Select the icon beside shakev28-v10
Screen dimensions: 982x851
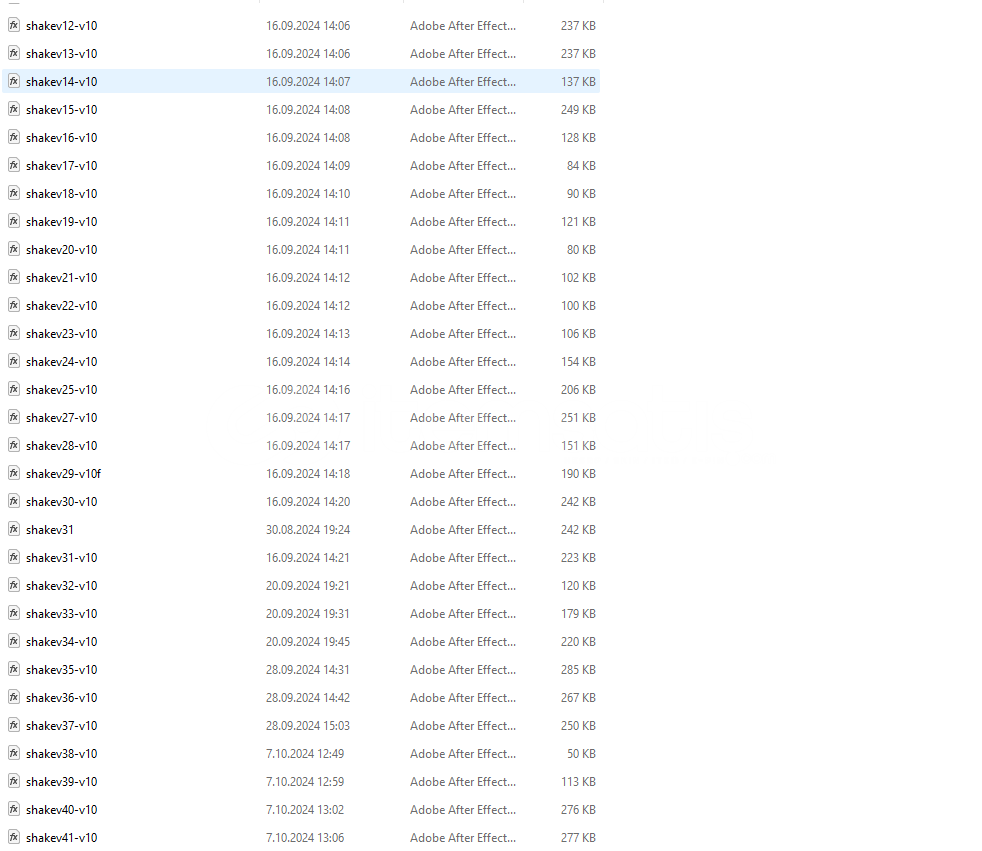click(x=14, y=445)
